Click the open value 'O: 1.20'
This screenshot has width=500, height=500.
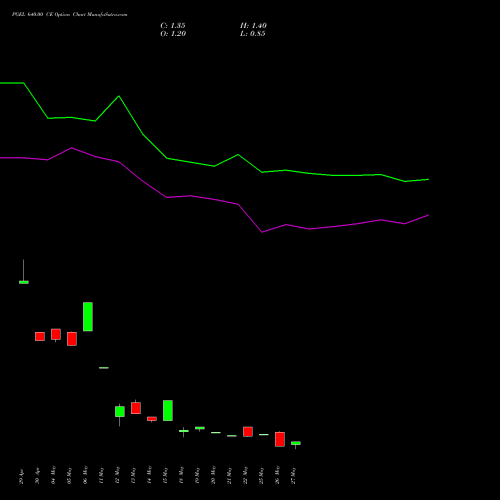click(173, 34)
